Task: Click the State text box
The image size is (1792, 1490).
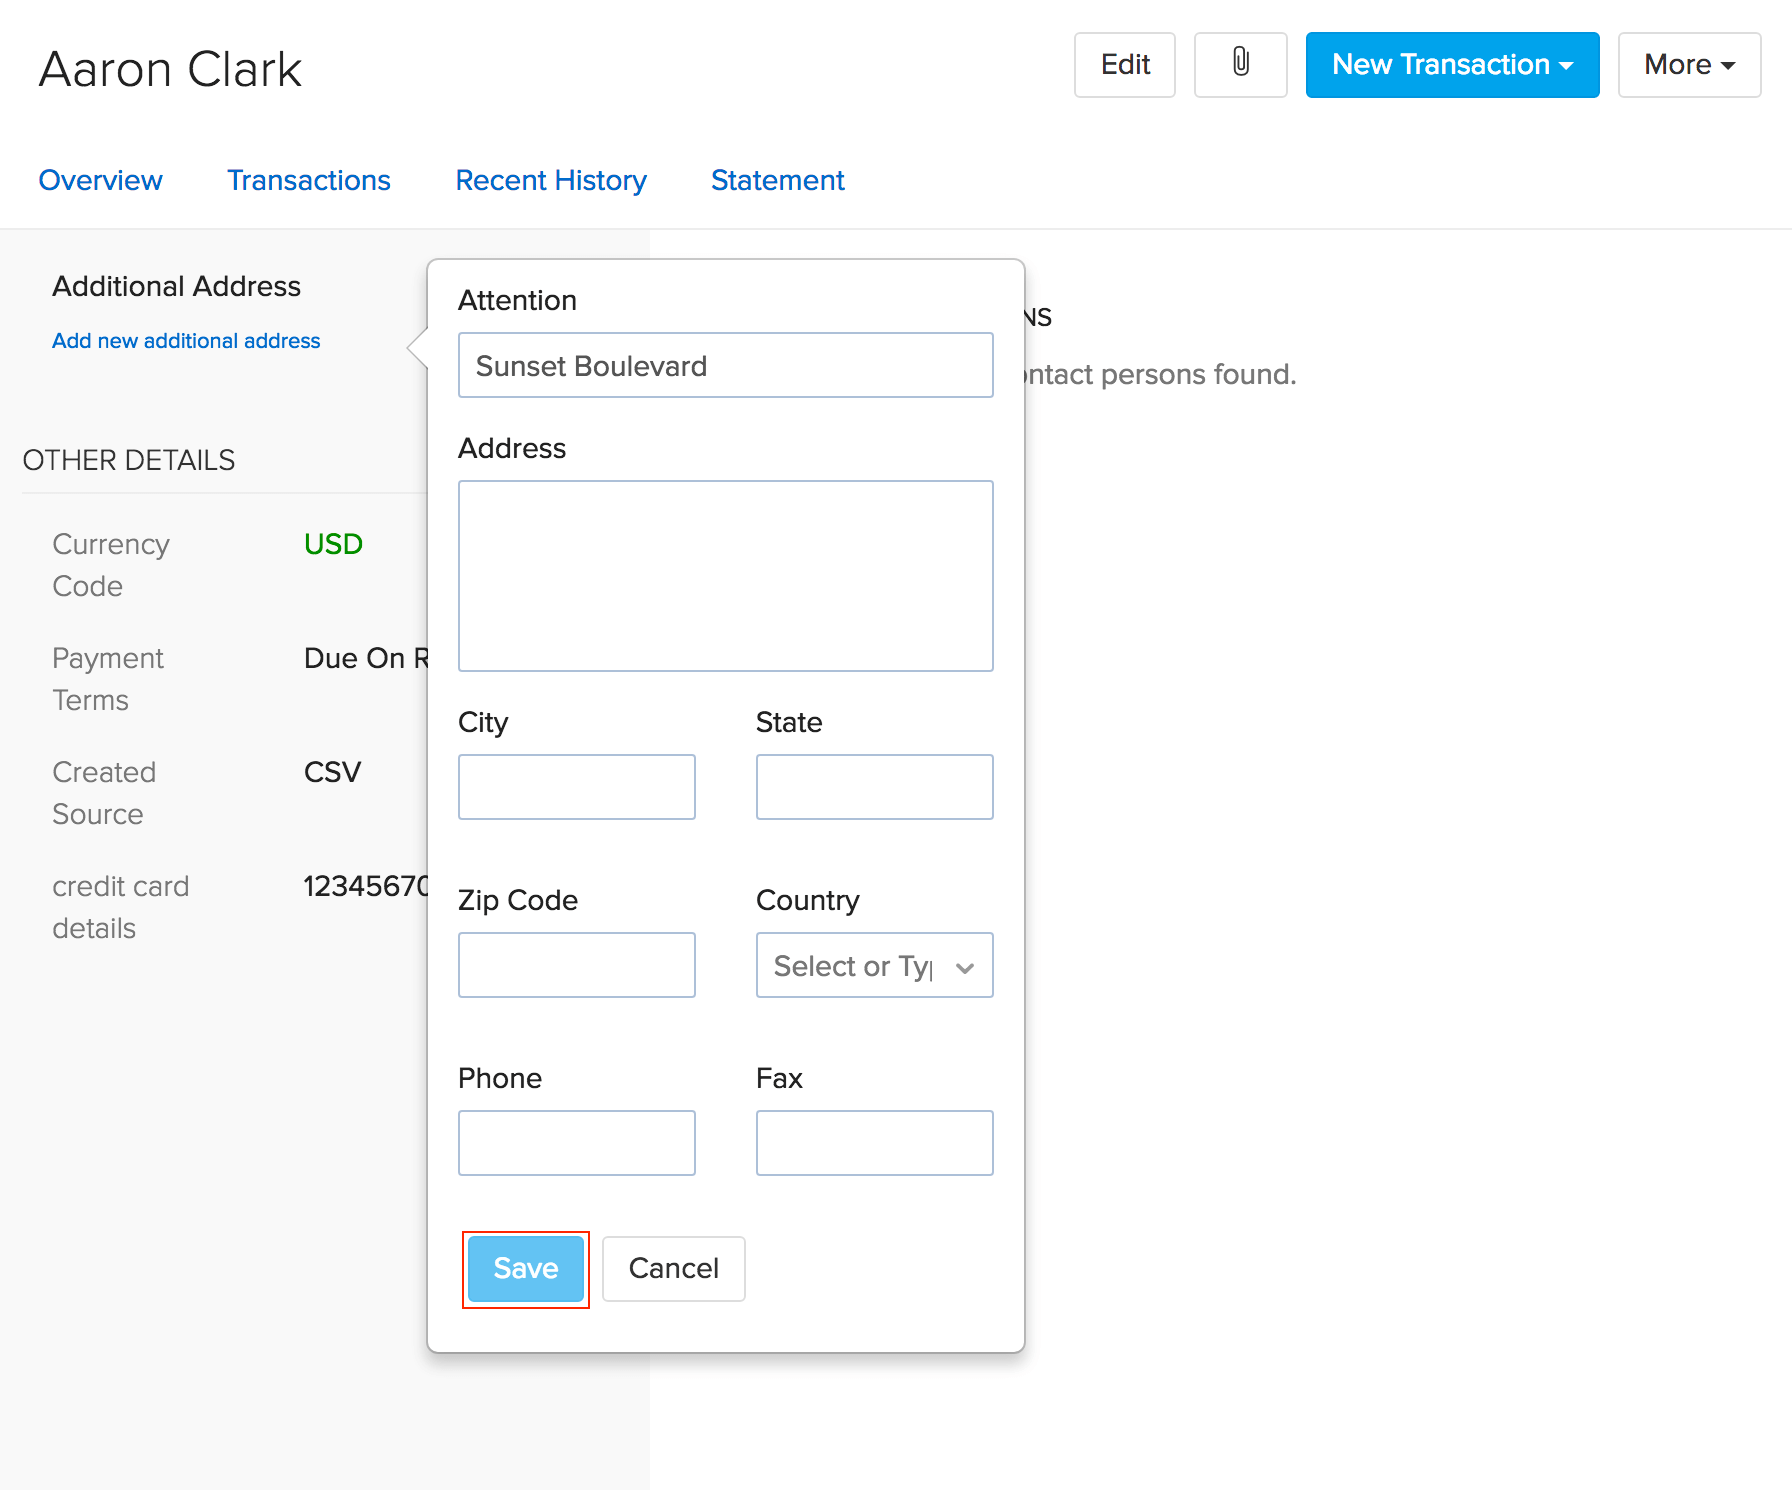Action: click(x=874, y=786)
